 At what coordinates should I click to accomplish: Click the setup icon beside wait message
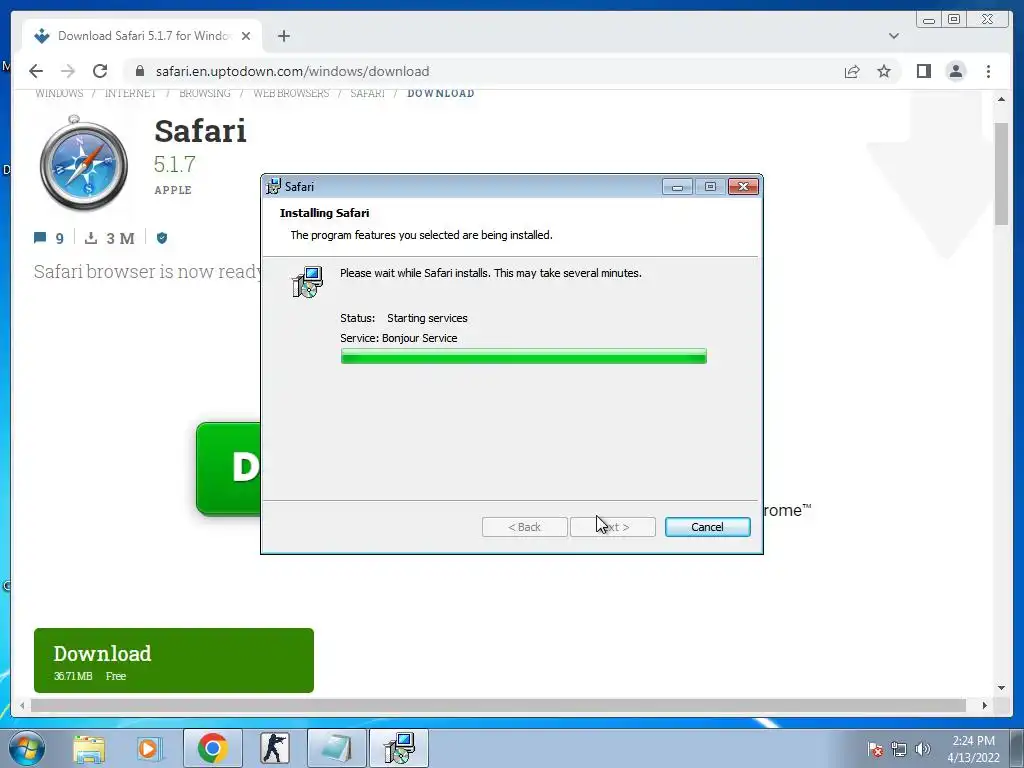pos(308,282)
